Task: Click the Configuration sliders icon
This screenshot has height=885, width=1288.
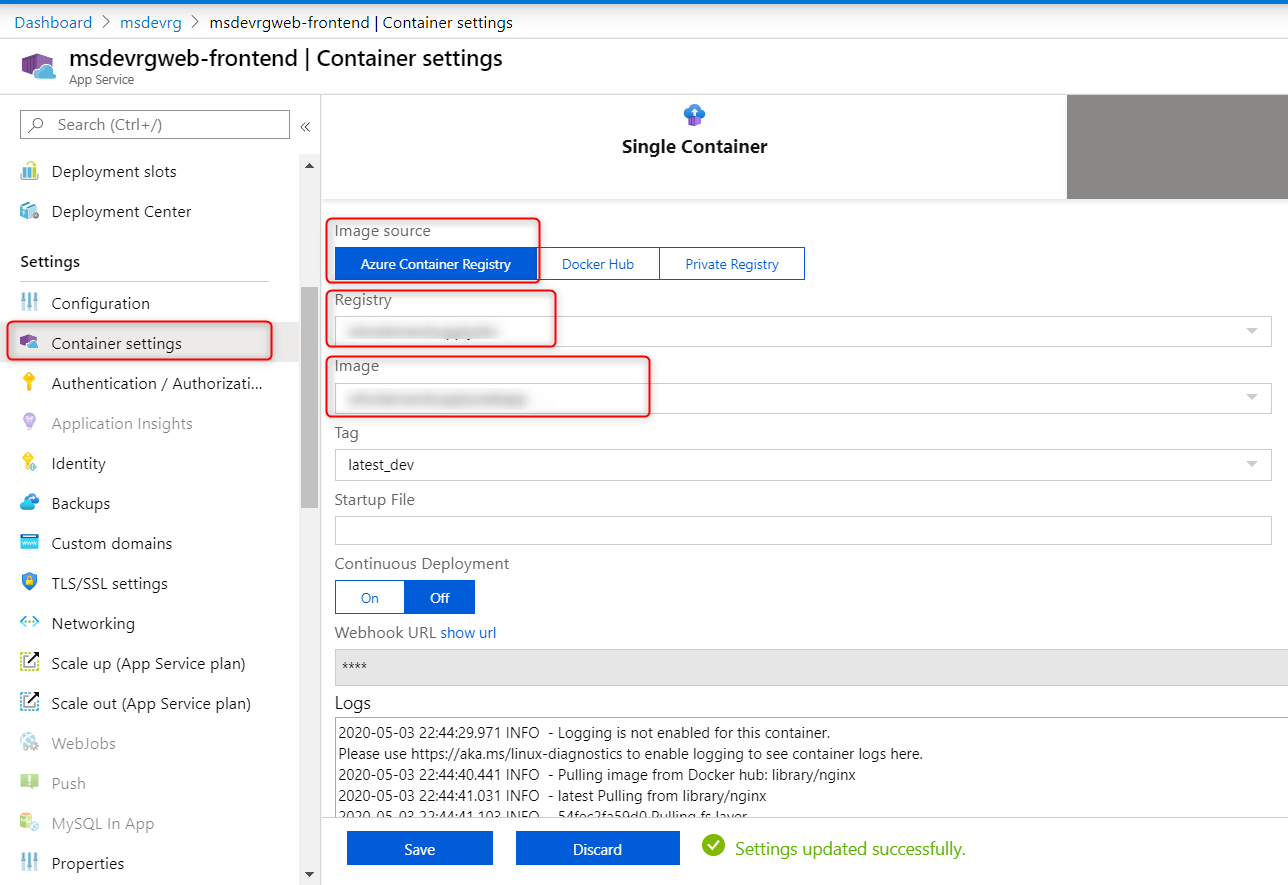Action: click(30, 303)
